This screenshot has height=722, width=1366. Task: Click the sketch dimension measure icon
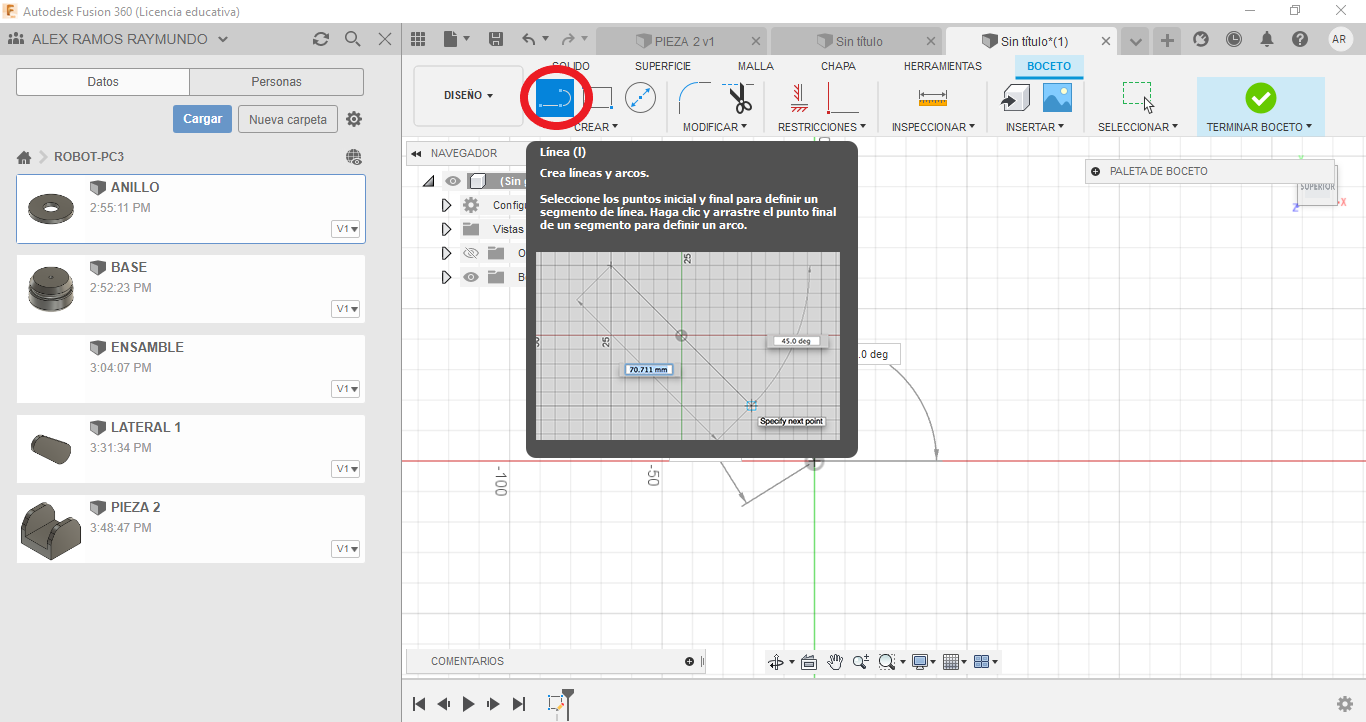(x=932, y=98)
